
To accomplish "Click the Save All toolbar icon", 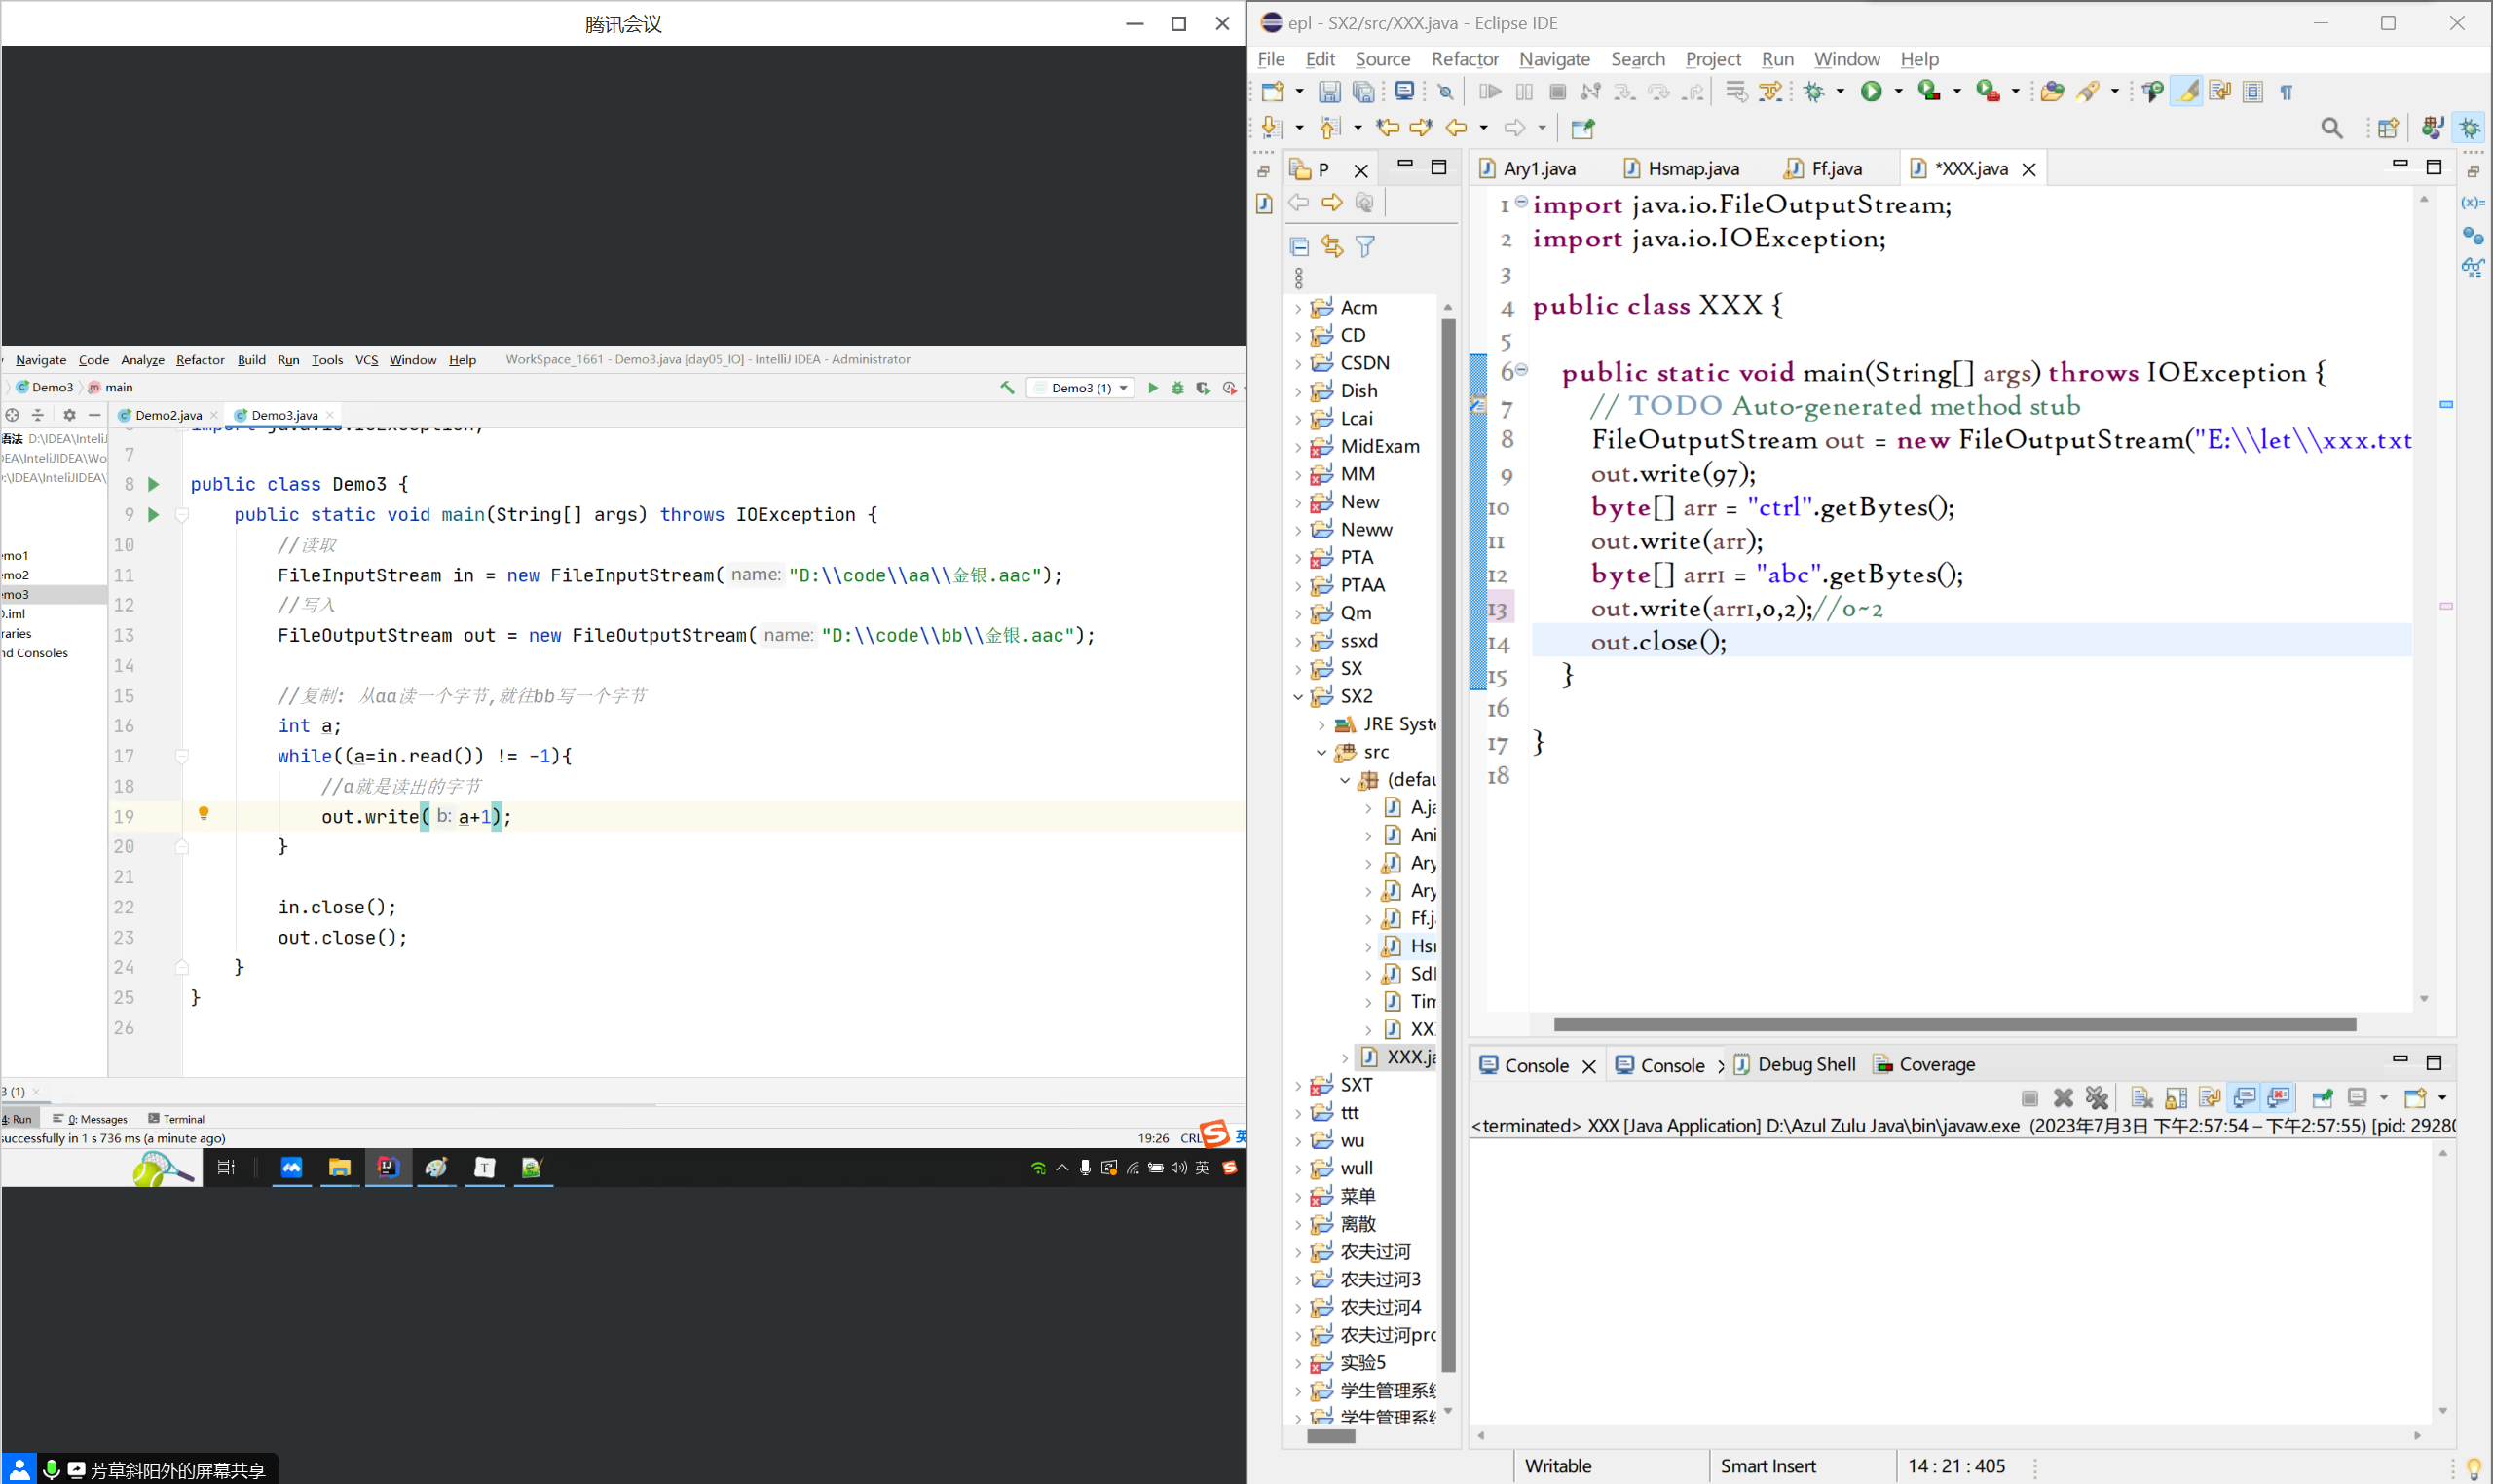I will (1363, 92).
